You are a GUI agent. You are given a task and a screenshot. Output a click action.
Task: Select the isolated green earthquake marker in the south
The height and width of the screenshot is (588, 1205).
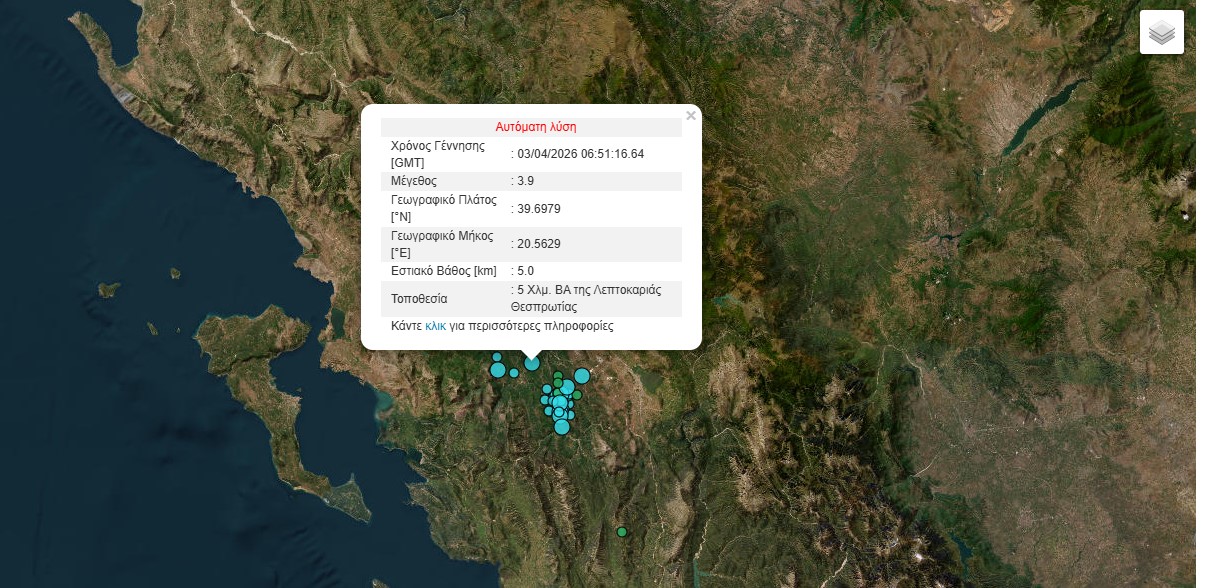click(622, 532)
